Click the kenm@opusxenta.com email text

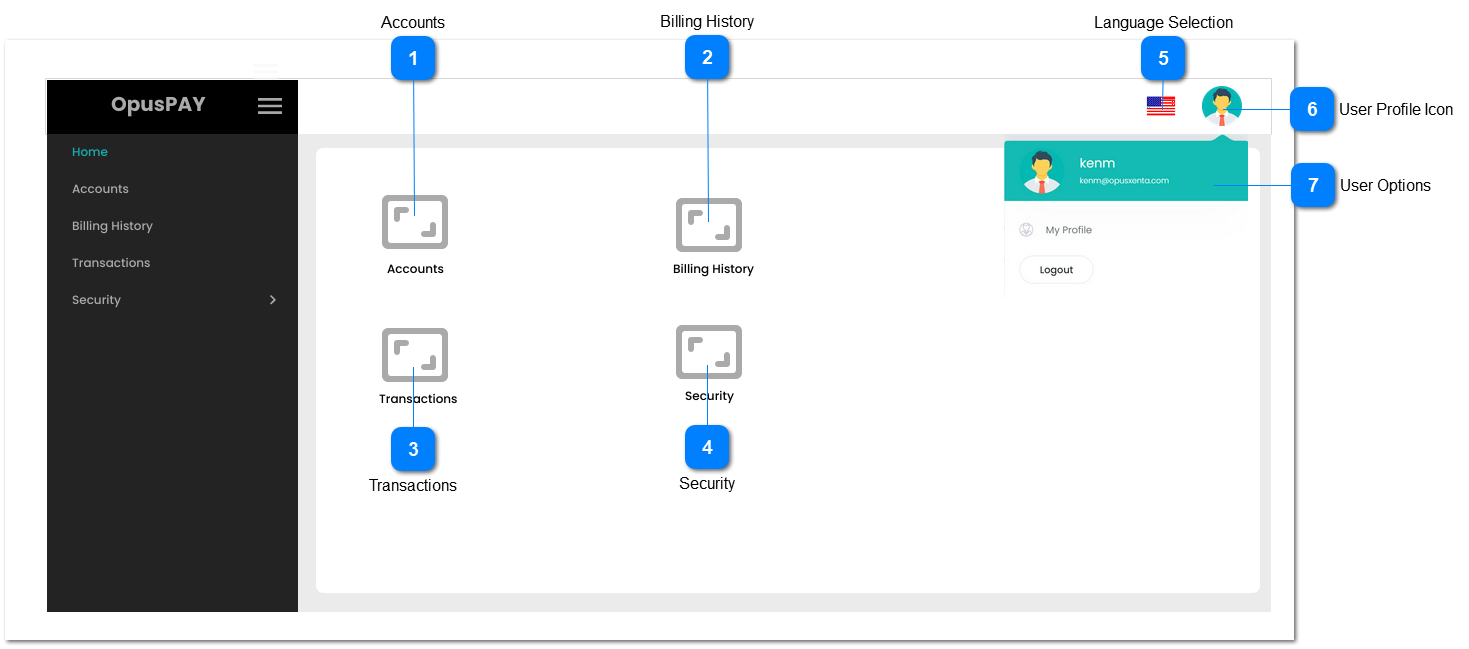click(1123, 181)
